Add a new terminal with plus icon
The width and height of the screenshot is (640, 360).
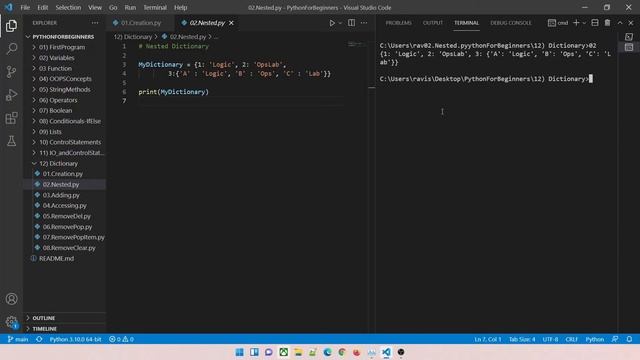pyautogui.click(x=576, y=23)
